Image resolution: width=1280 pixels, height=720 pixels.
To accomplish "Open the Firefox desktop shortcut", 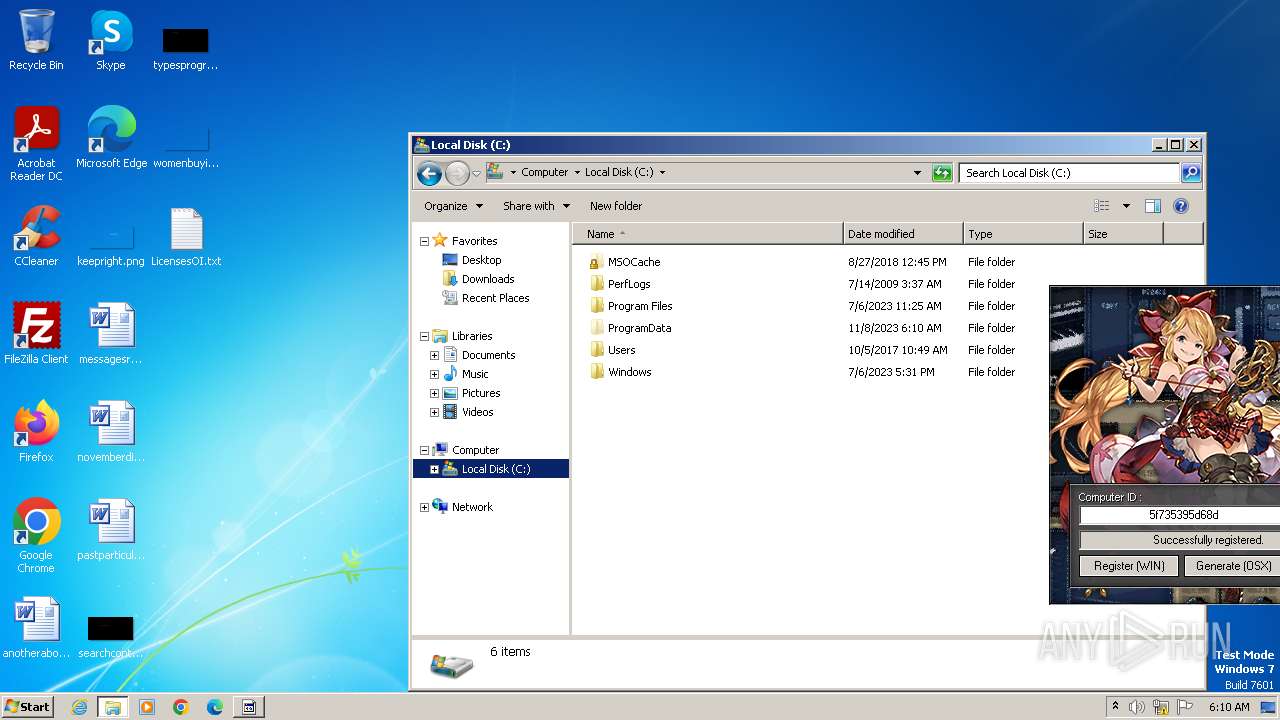I will pyautogui.click(x=36, y=432).
